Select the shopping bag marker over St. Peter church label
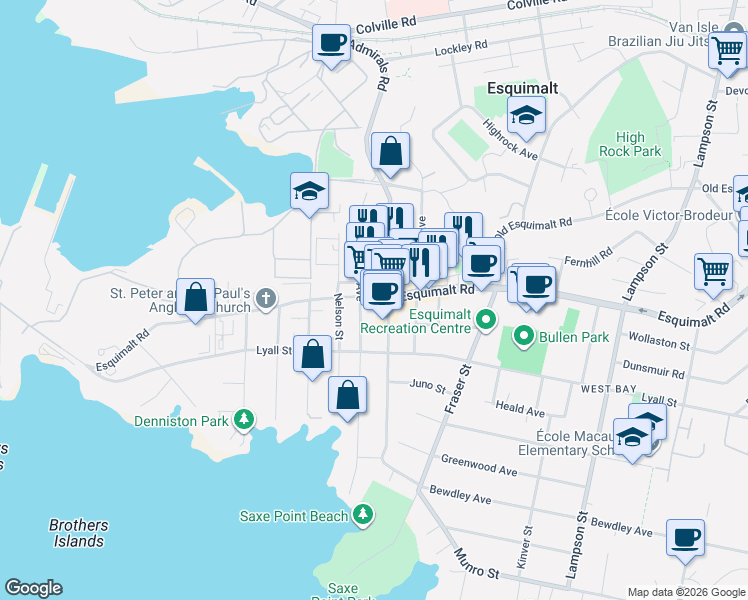The width and height of the screenshot is (748, 600). click(x=196, y=299)
